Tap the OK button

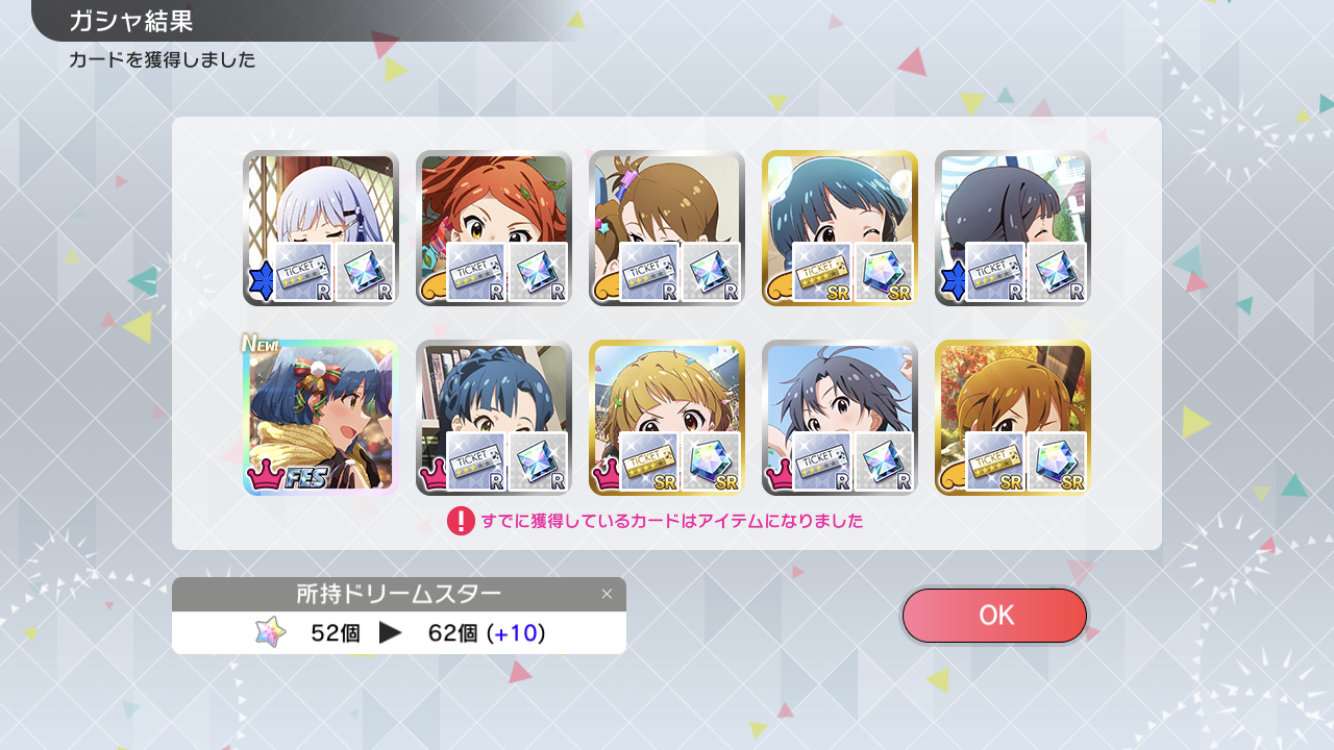point(994,615)
